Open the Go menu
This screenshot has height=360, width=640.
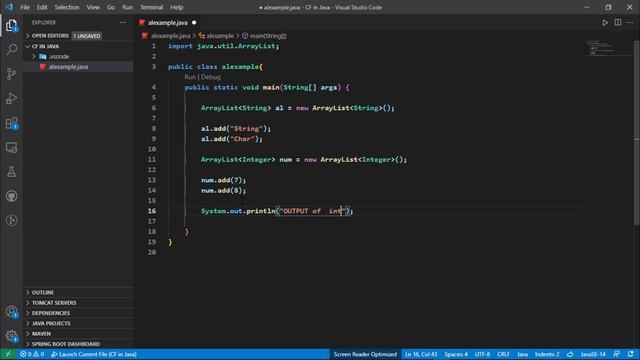click(111, 7)
